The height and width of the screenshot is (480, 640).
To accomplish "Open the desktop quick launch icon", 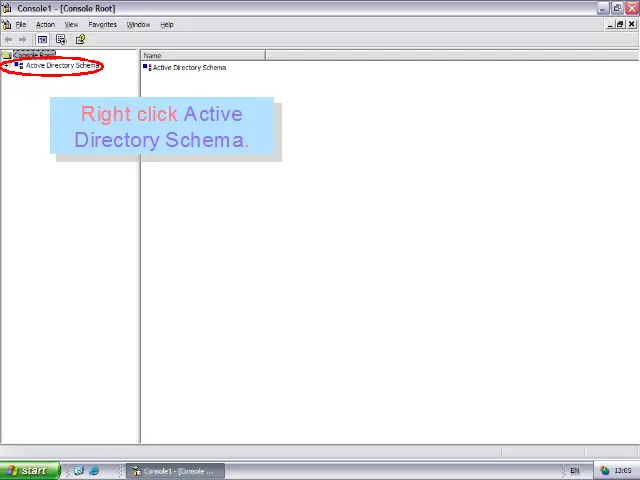I will (79, 471).
